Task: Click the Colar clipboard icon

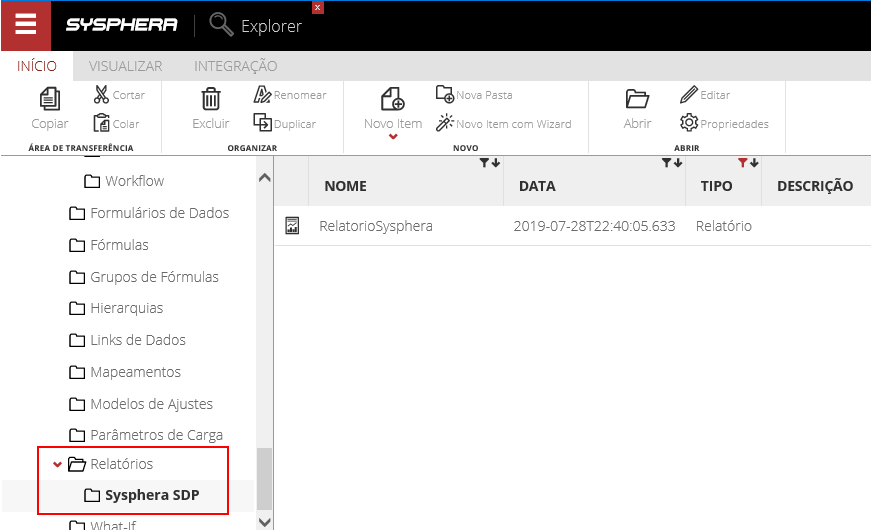Action: 101,123
